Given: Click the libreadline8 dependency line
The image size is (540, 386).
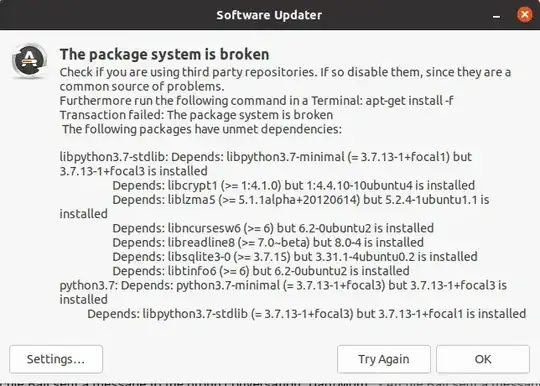Looking at the screenshot, I should point(268,243).
